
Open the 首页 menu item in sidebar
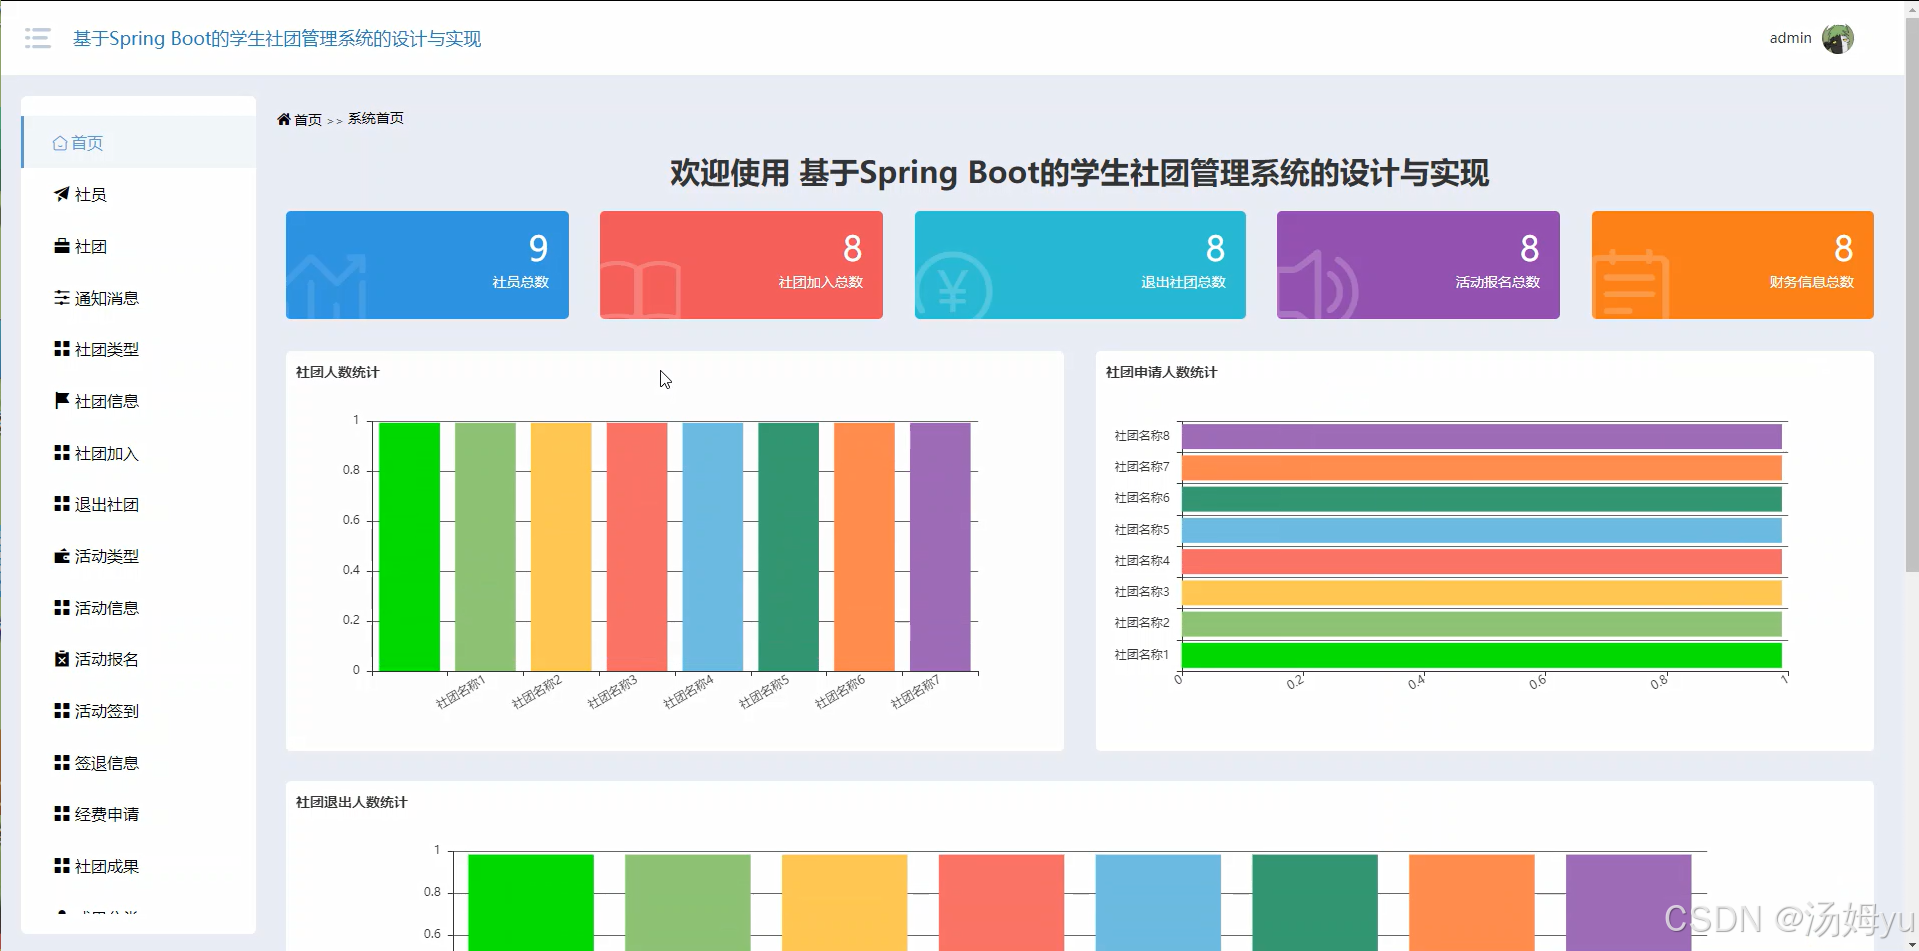pos(139,143)
